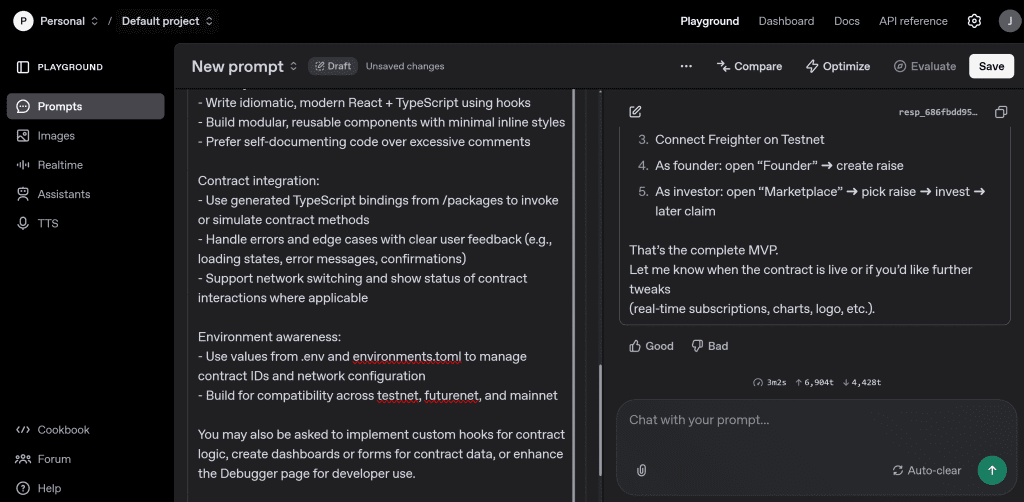Toggle the sidebar panel icon
1024x502 pixels.
pos(23,67)
